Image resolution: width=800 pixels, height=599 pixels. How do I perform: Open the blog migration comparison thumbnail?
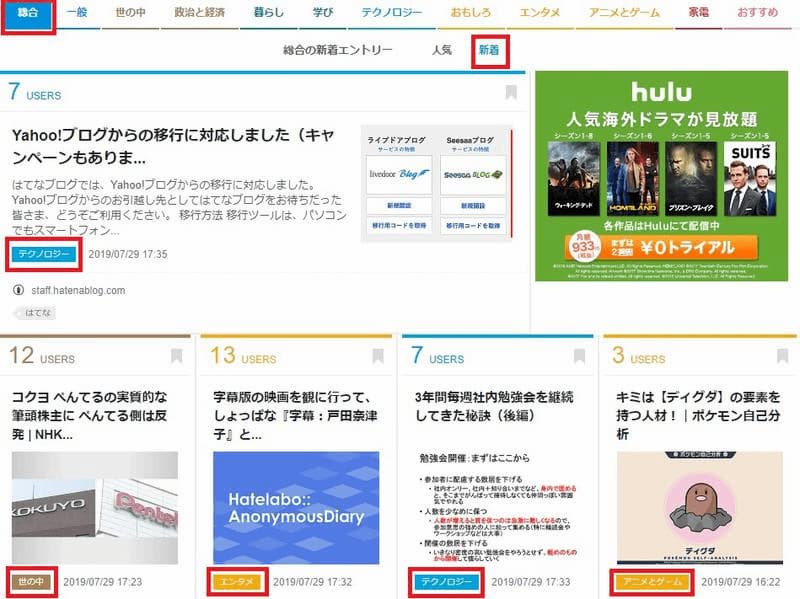pos(436,184)
